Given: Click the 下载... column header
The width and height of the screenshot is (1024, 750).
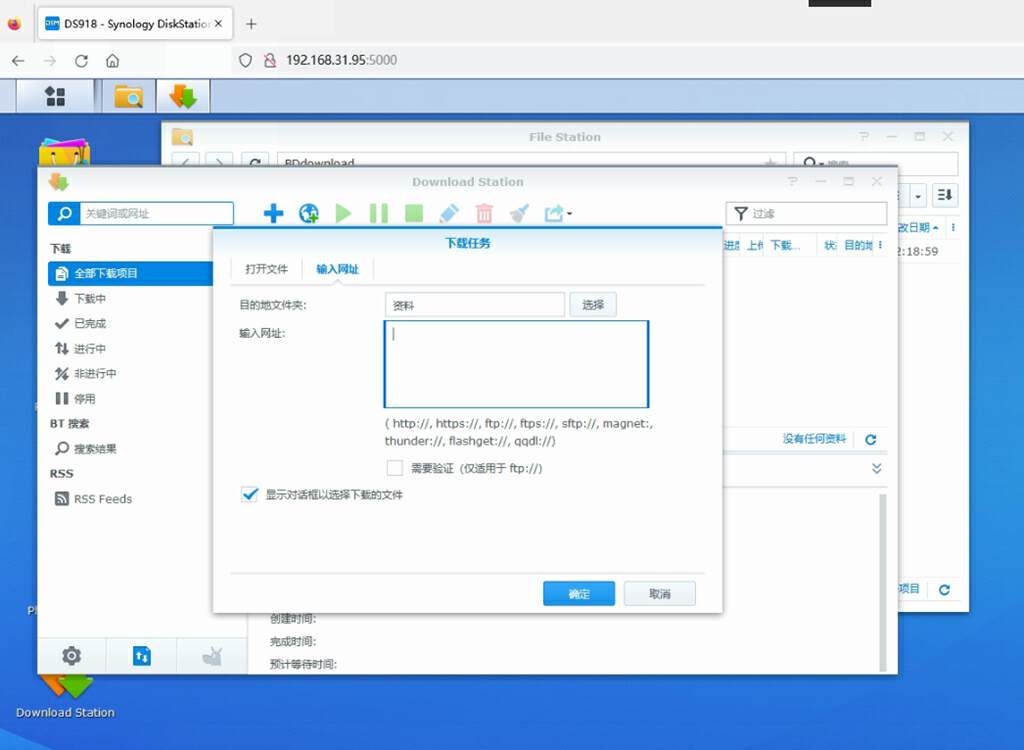Looking at the screenshot, I should (x=785, y=245).
